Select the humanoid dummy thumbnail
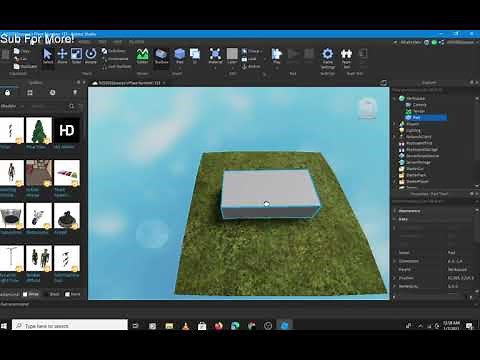 (11, 173)
